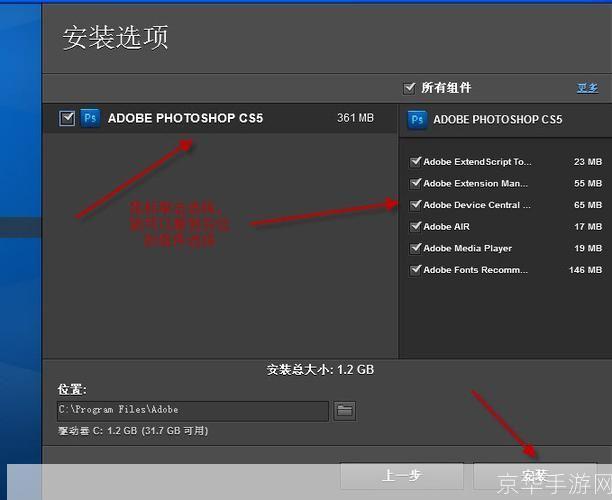
Task: Uncheck the Adobe AIR component
Action: [415, 226]
